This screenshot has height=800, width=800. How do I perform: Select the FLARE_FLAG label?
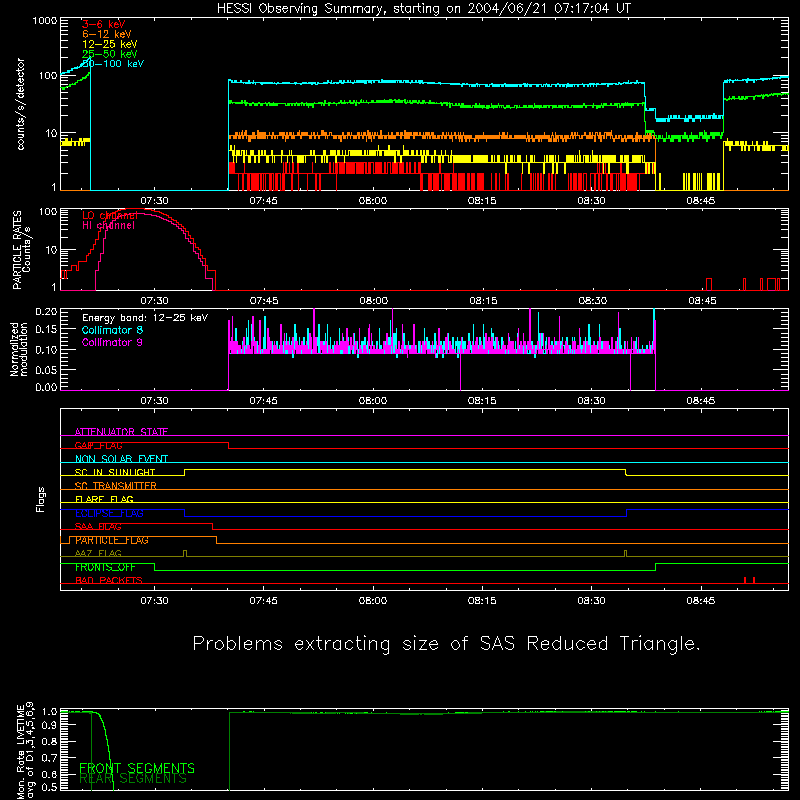click(x=104, y=499)
